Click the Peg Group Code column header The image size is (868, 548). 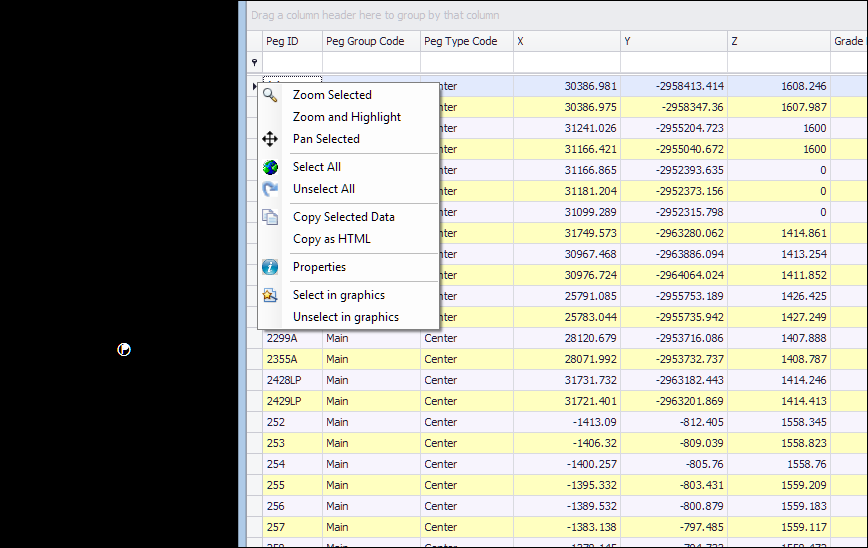[x=370, y=41]
